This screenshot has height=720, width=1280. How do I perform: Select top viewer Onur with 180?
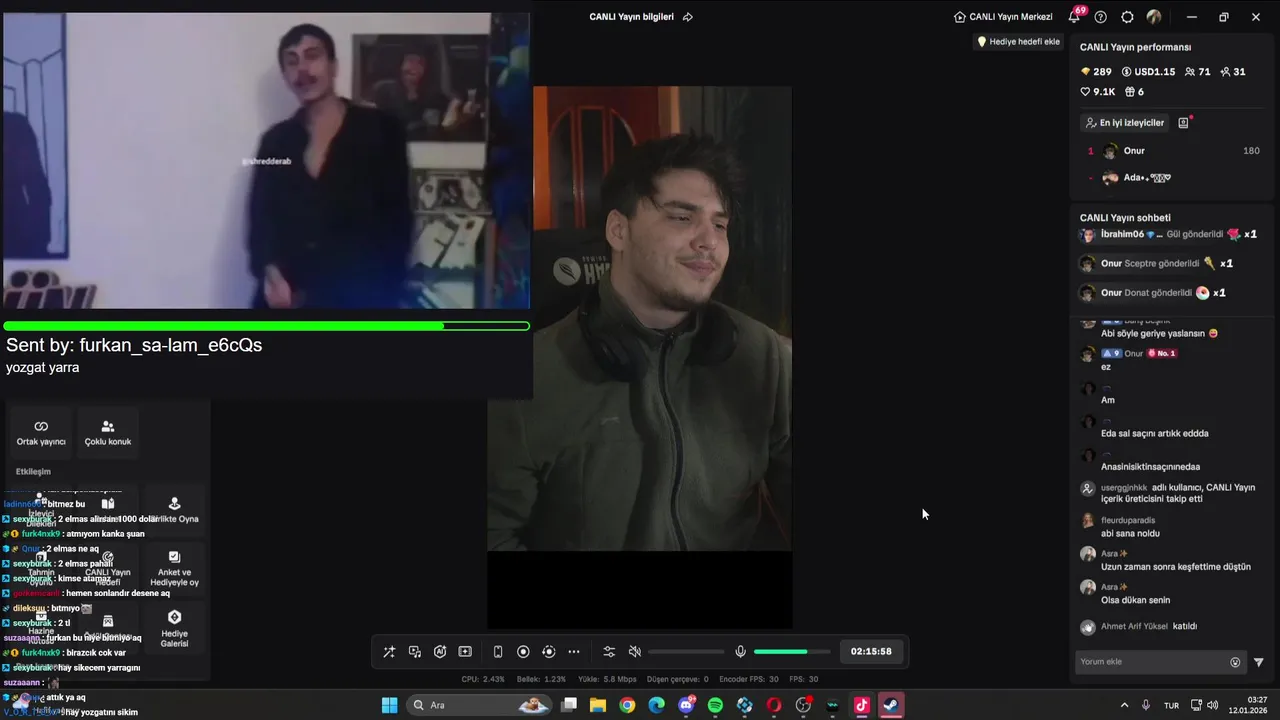coord(1172,151)
